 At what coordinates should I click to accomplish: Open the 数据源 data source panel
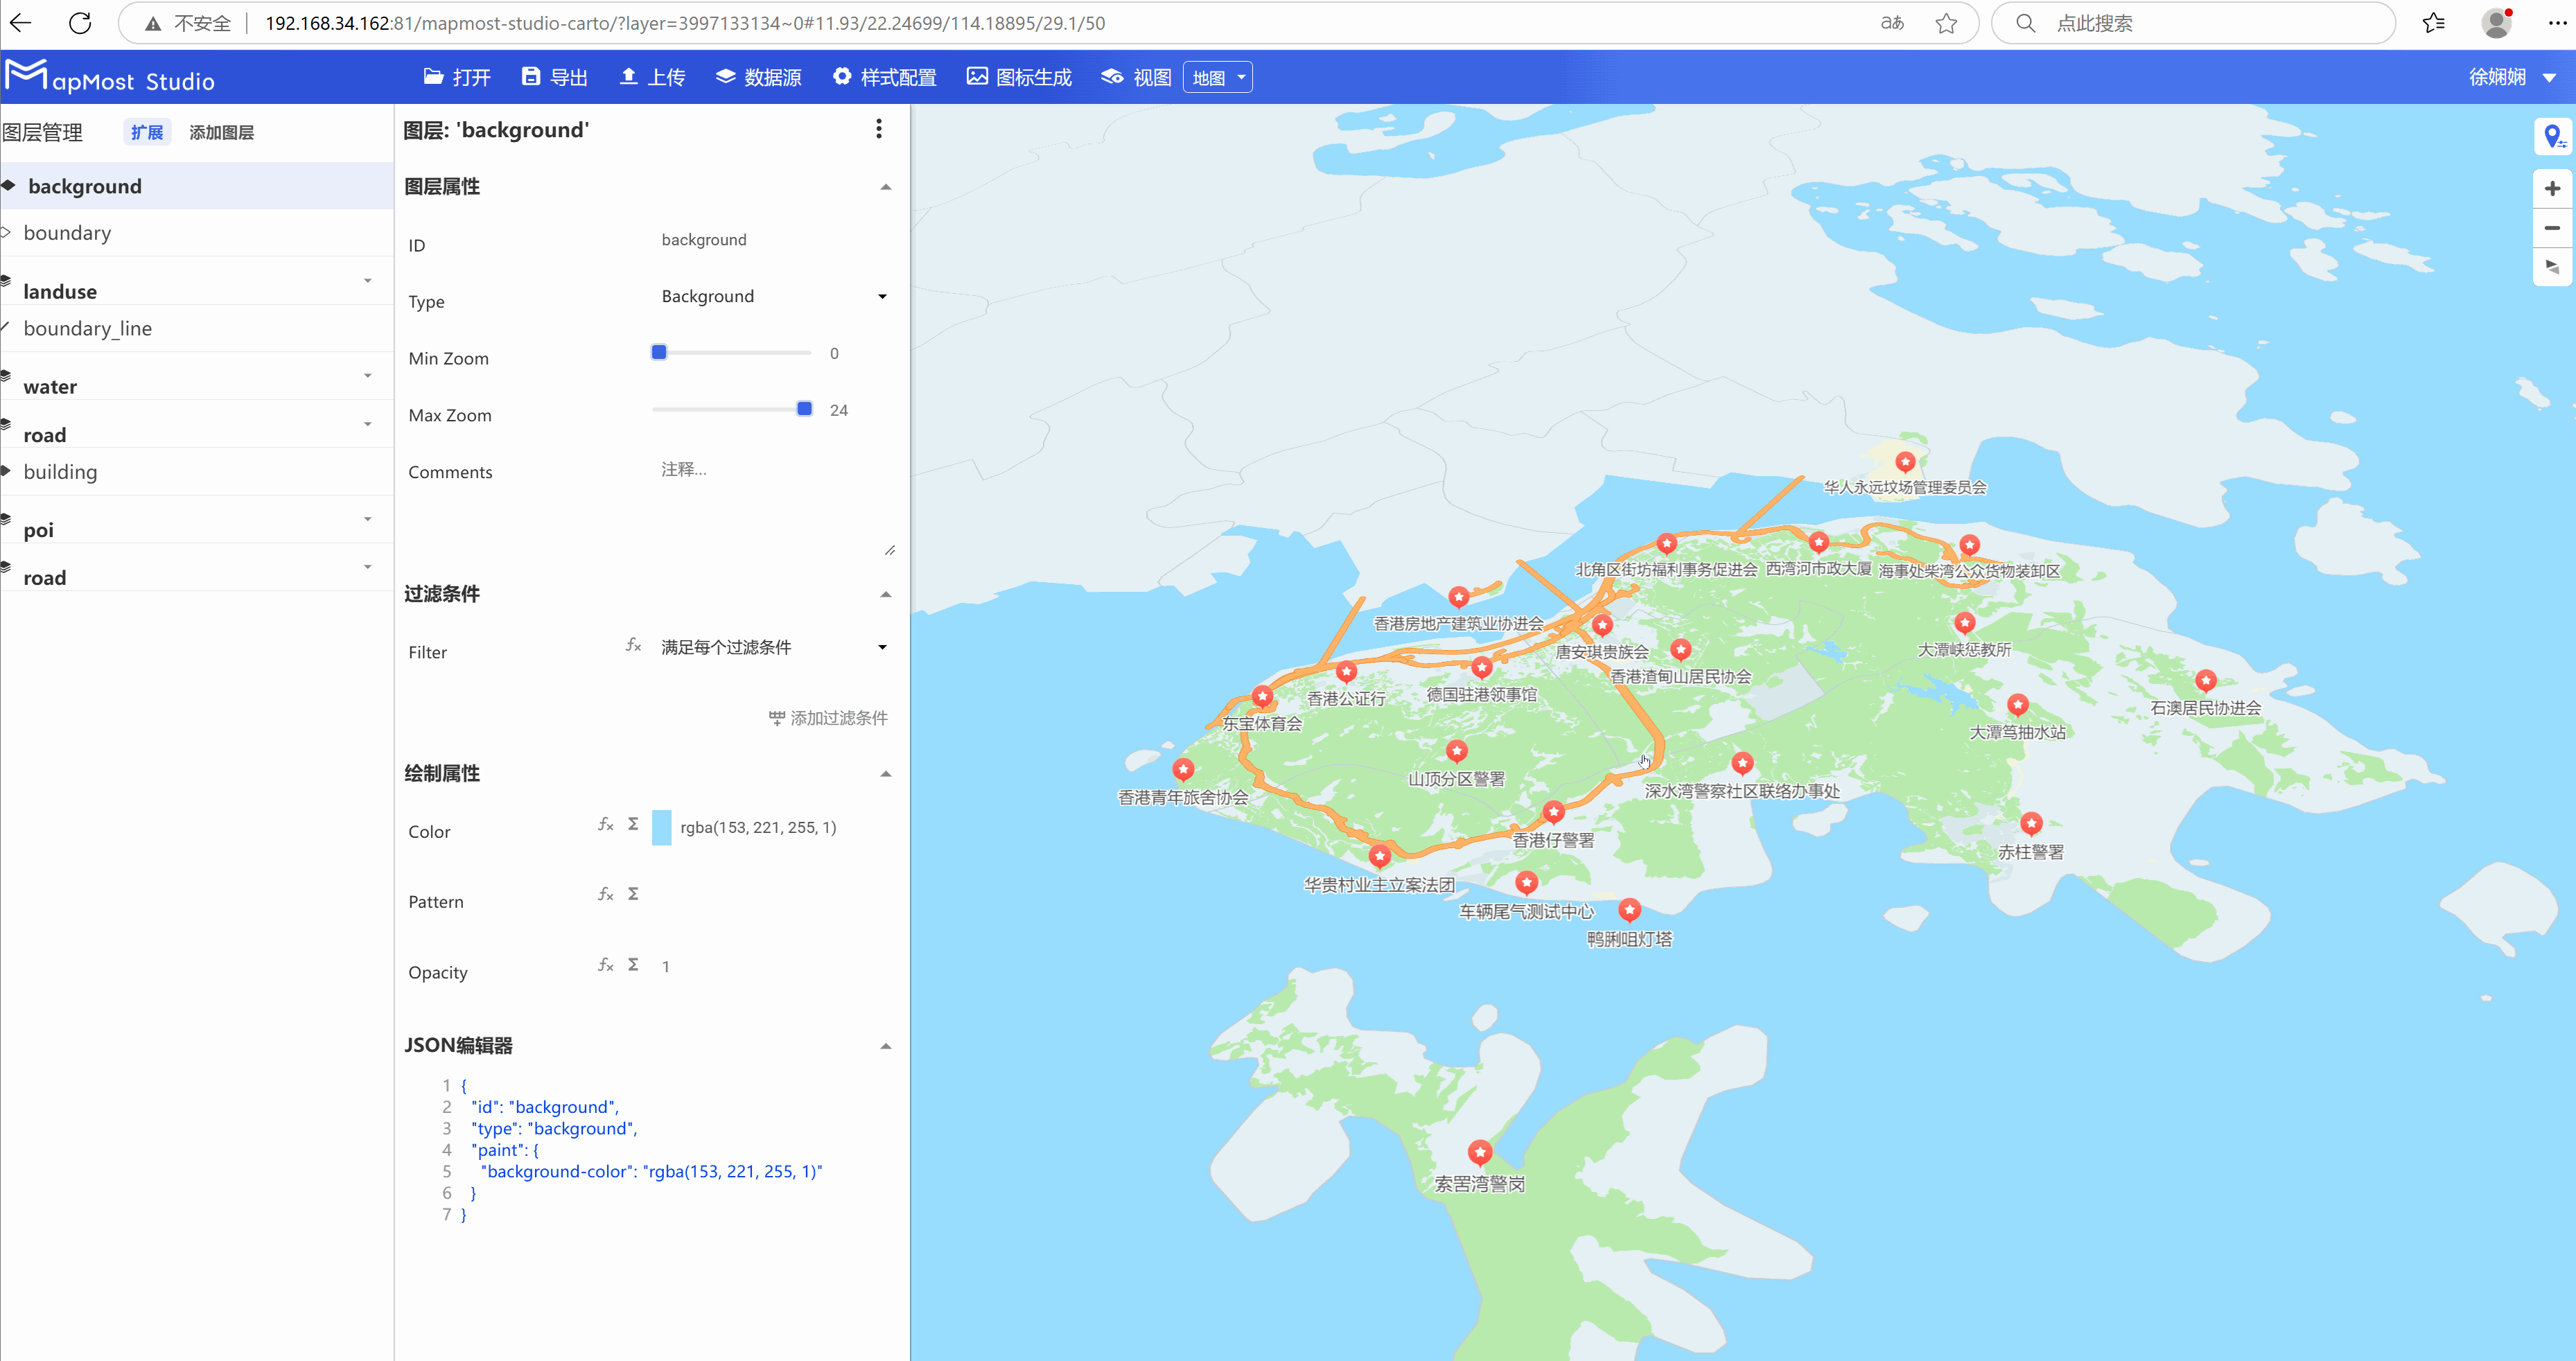click(758, 76)
